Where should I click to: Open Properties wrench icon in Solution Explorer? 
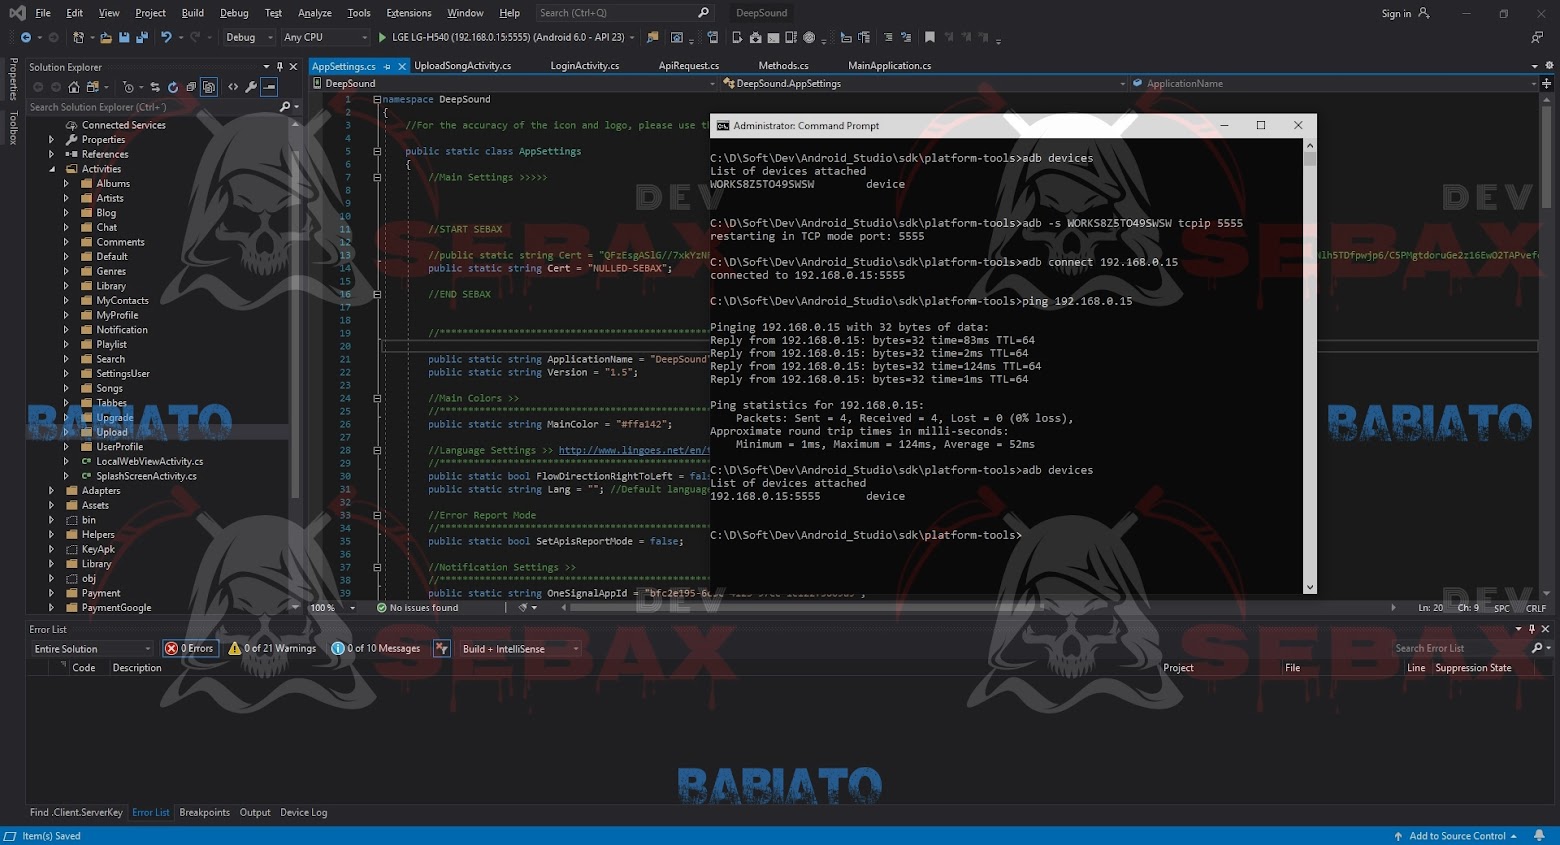[251, 87]
